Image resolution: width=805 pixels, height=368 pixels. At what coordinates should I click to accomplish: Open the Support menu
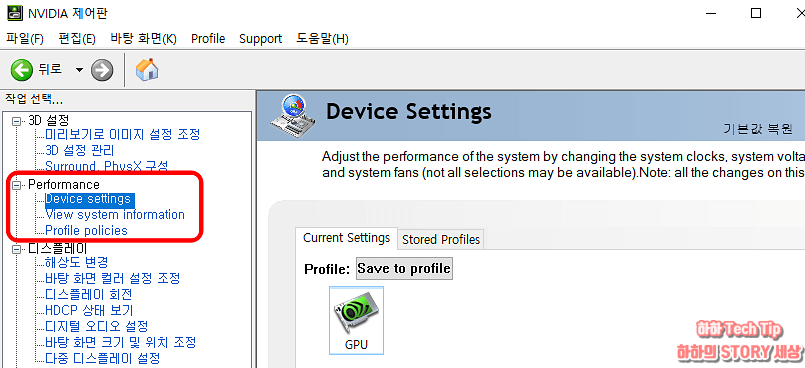[260, 39]
